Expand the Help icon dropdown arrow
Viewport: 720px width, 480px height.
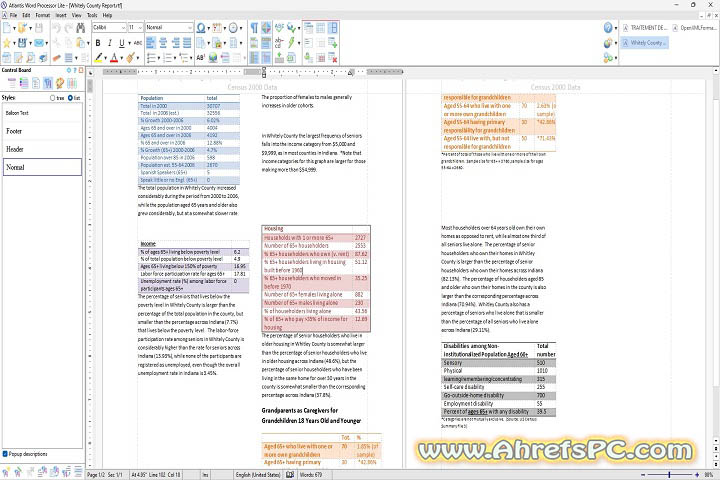pos(616,28)
